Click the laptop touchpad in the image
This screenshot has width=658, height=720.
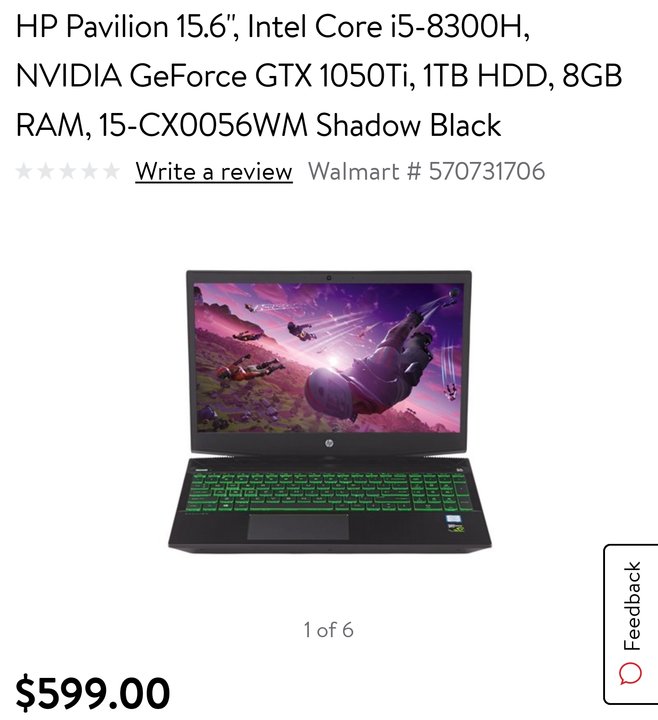tap(298, 527)
